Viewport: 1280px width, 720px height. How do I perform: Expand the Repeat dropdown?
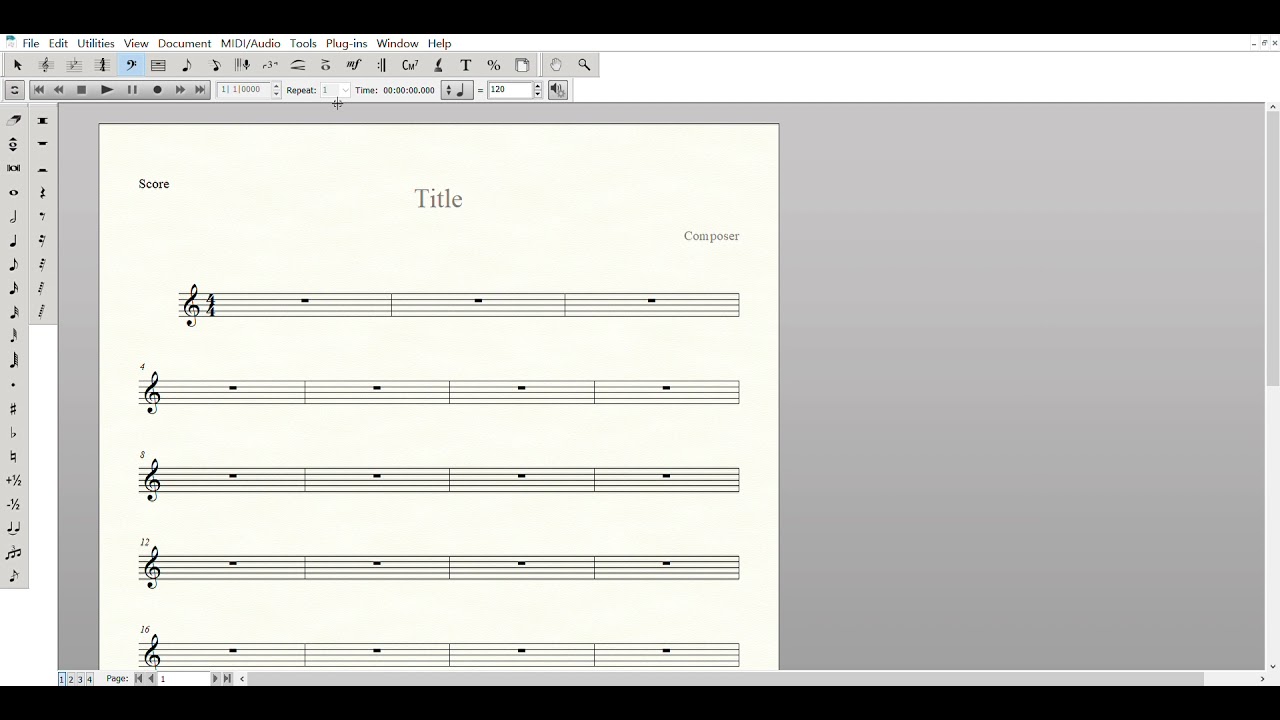[x=345, y=90]
